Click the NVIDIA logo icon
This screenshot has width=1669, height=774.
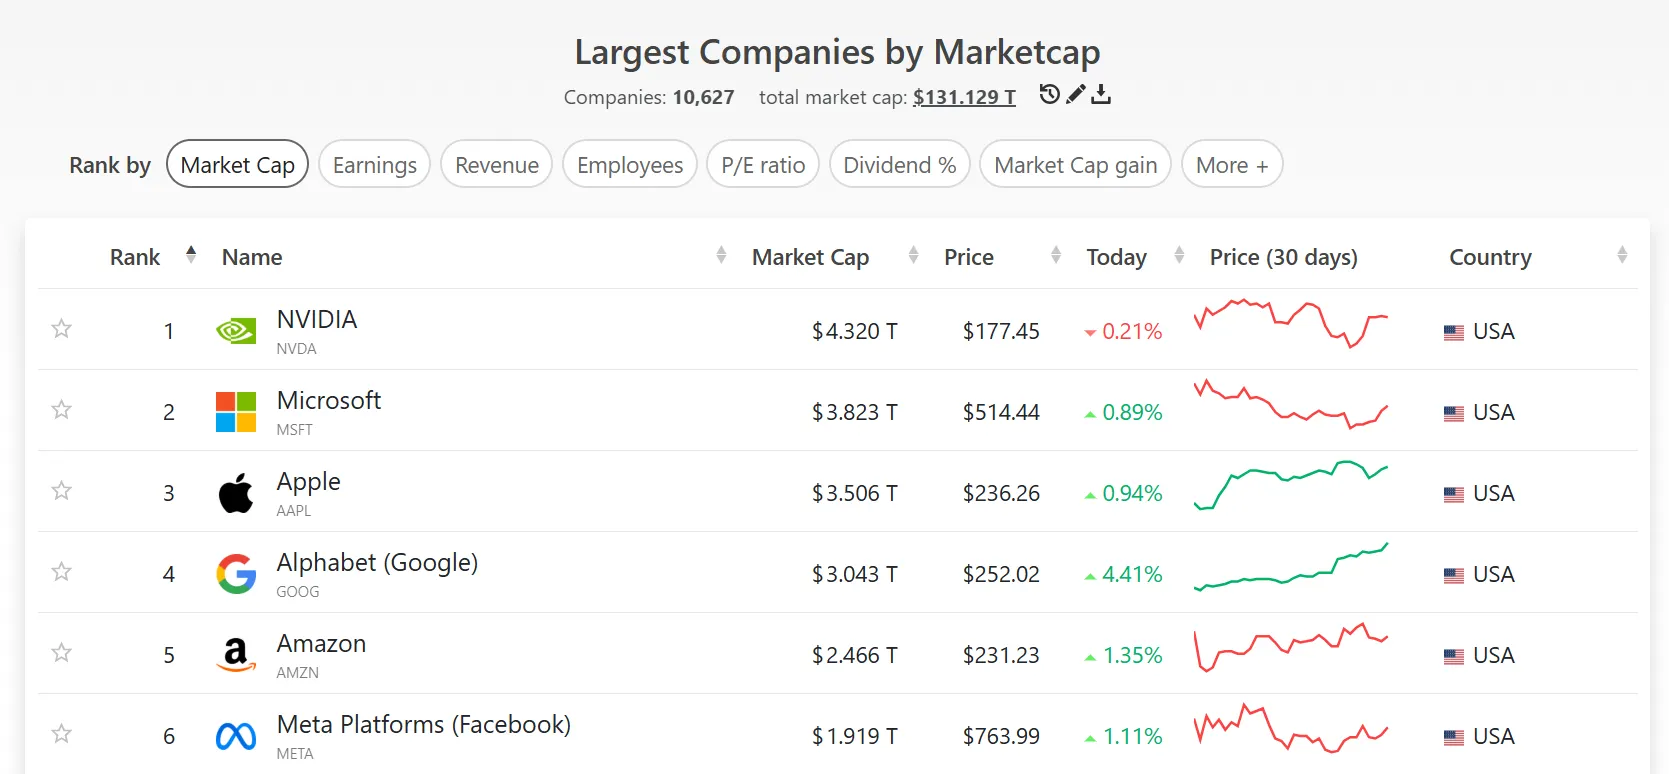click(x=236, y=330)
